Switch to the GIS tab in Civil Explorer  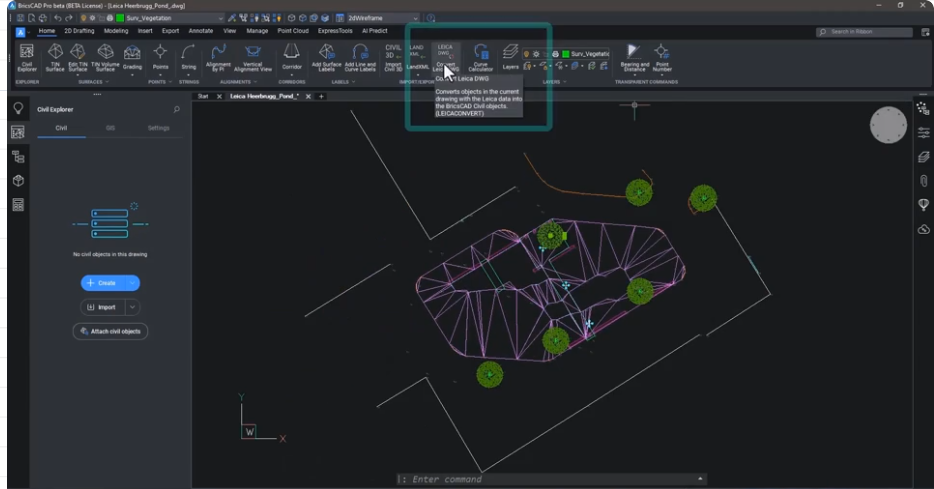click(x=110, y=128)
